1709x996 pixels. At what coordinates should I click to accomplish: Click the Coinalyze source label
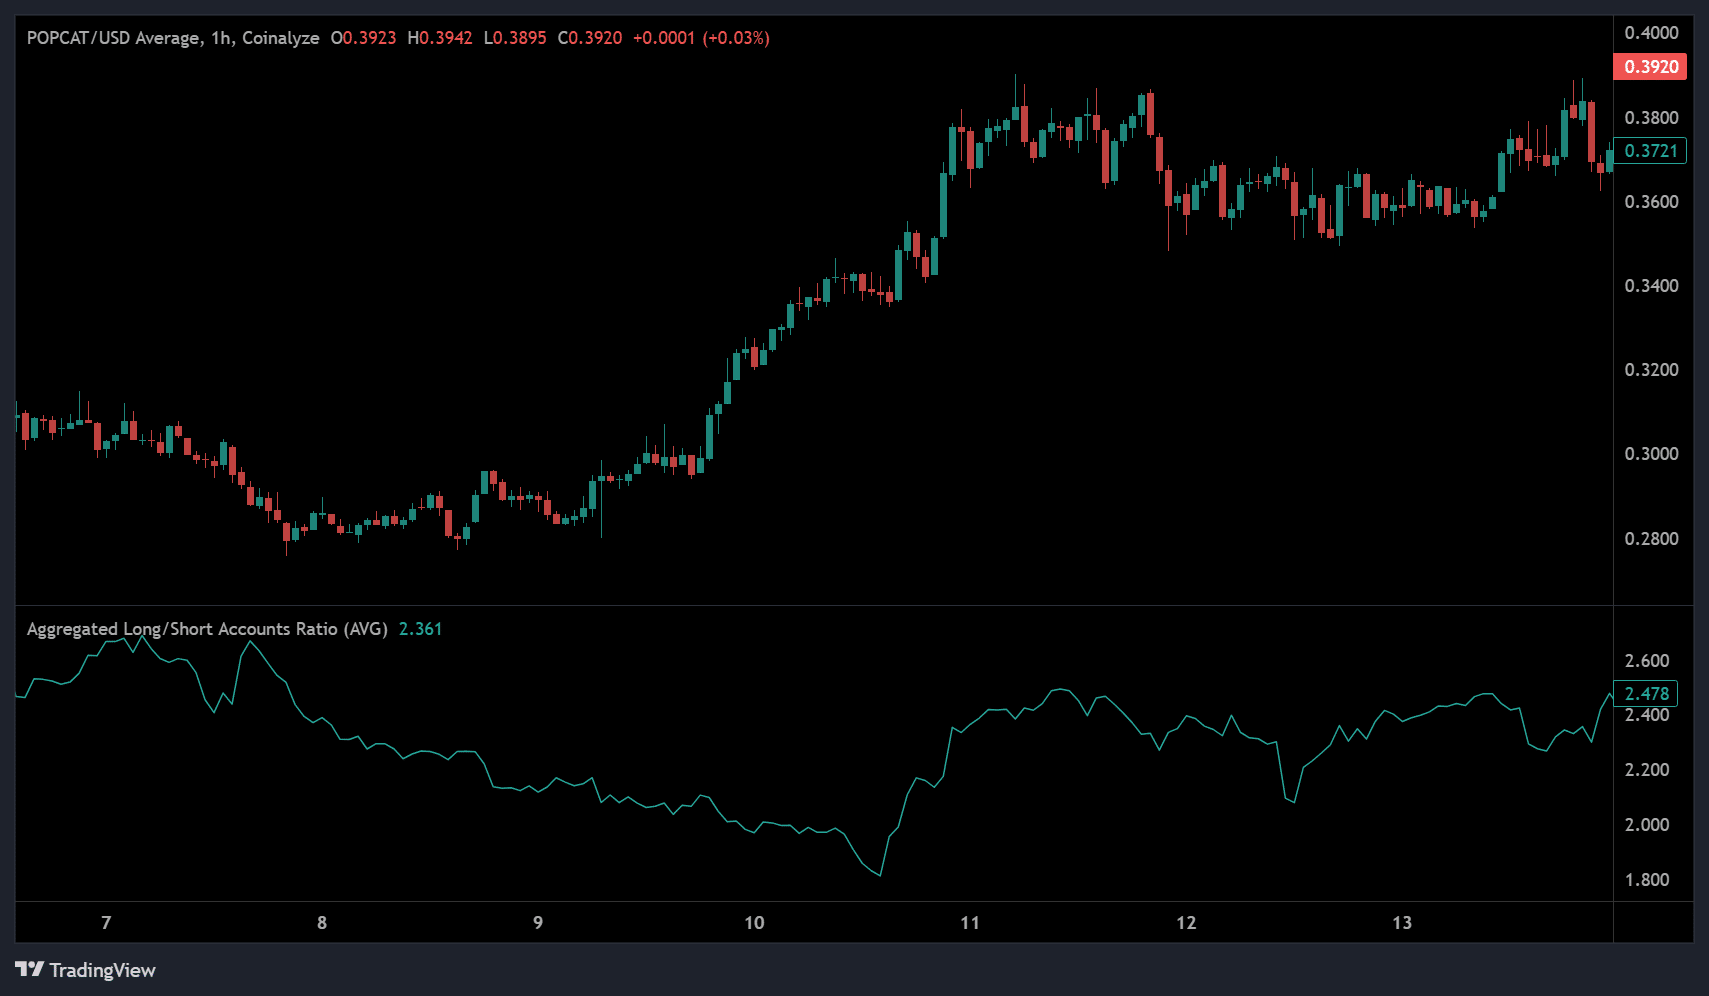click(280, 38)
